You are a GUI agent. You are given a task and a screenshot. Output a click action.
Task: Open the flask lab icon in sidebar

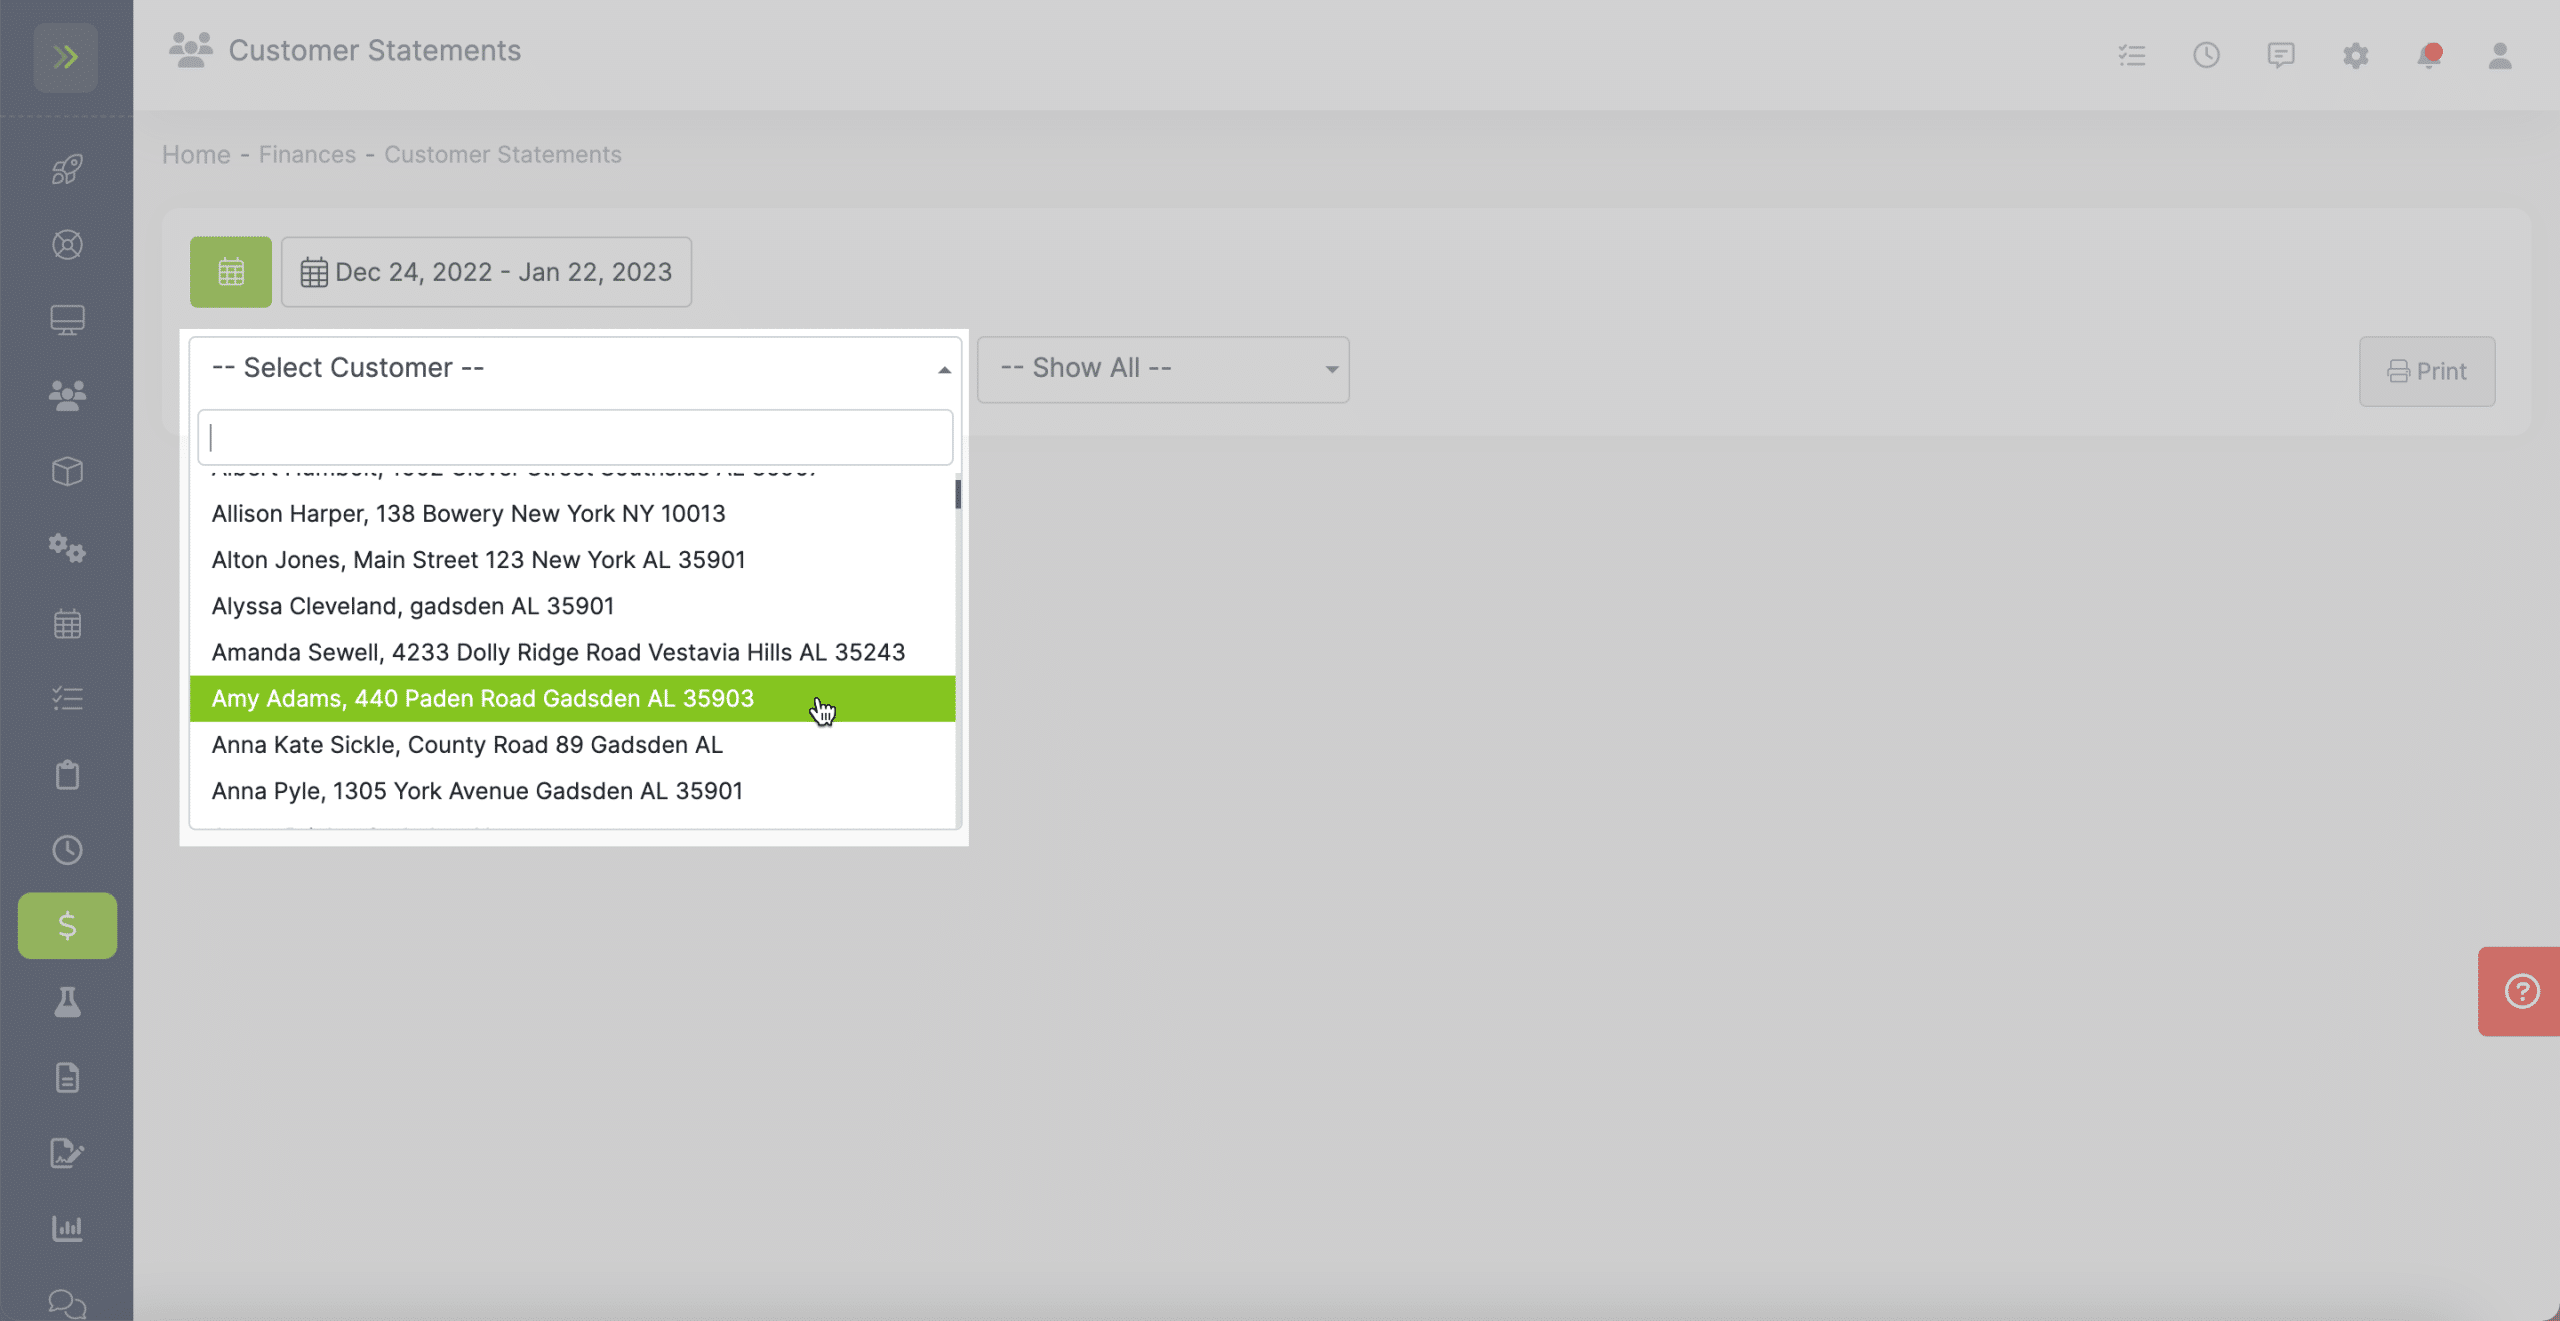tap(67, 1002)
